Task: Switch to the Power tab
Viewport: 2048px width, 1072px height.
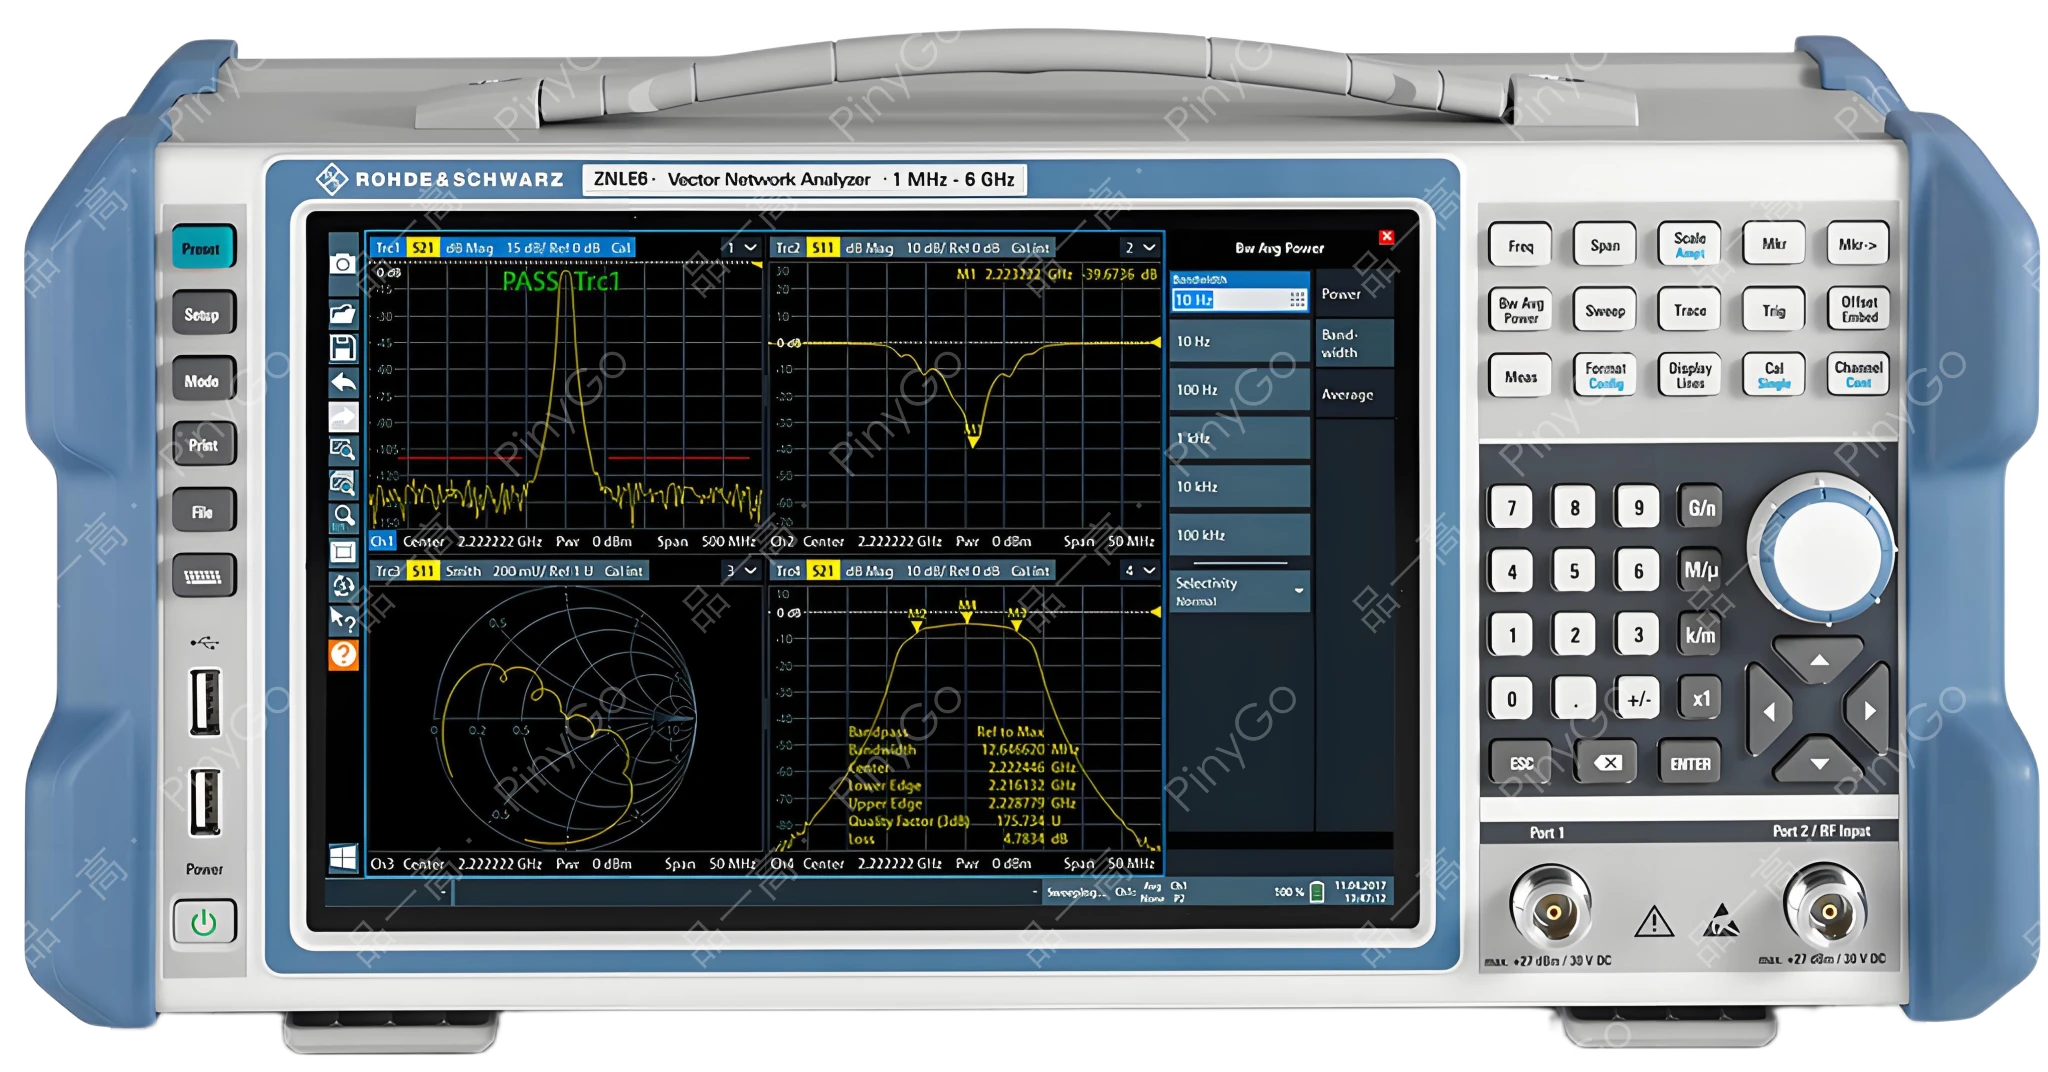Action: [x=1353, y=294]
